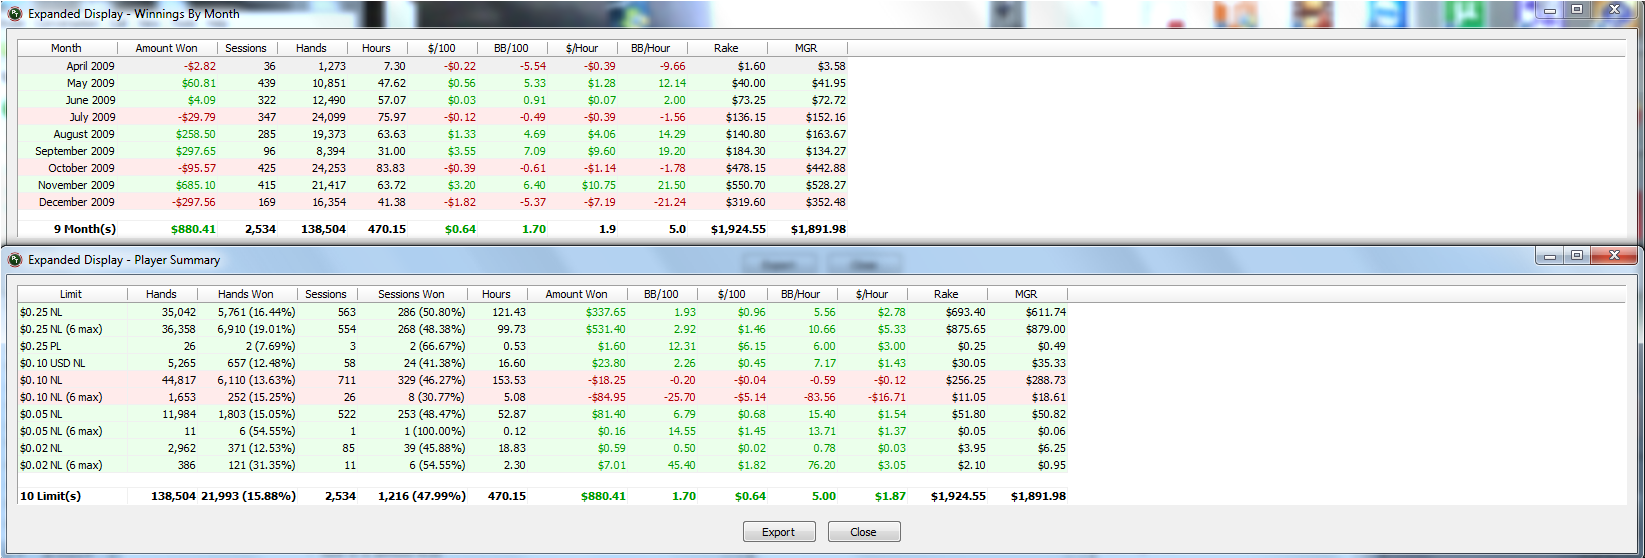The width and height of the screenshot is (1645, 558).
Task: Click Hours header in Player Summary
Action: point(496,294)
